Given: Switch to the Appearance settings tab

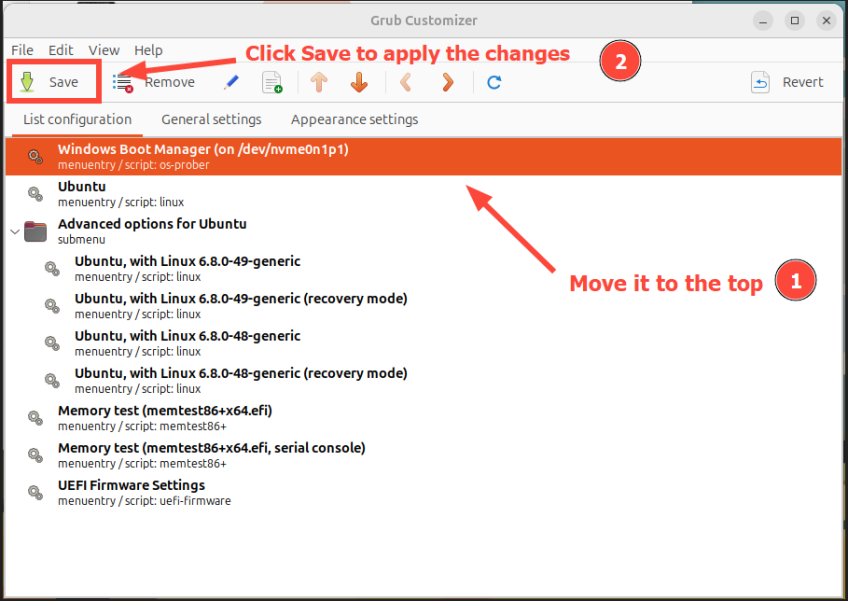Looking at the screenshot, I should (x=354, y=120).
